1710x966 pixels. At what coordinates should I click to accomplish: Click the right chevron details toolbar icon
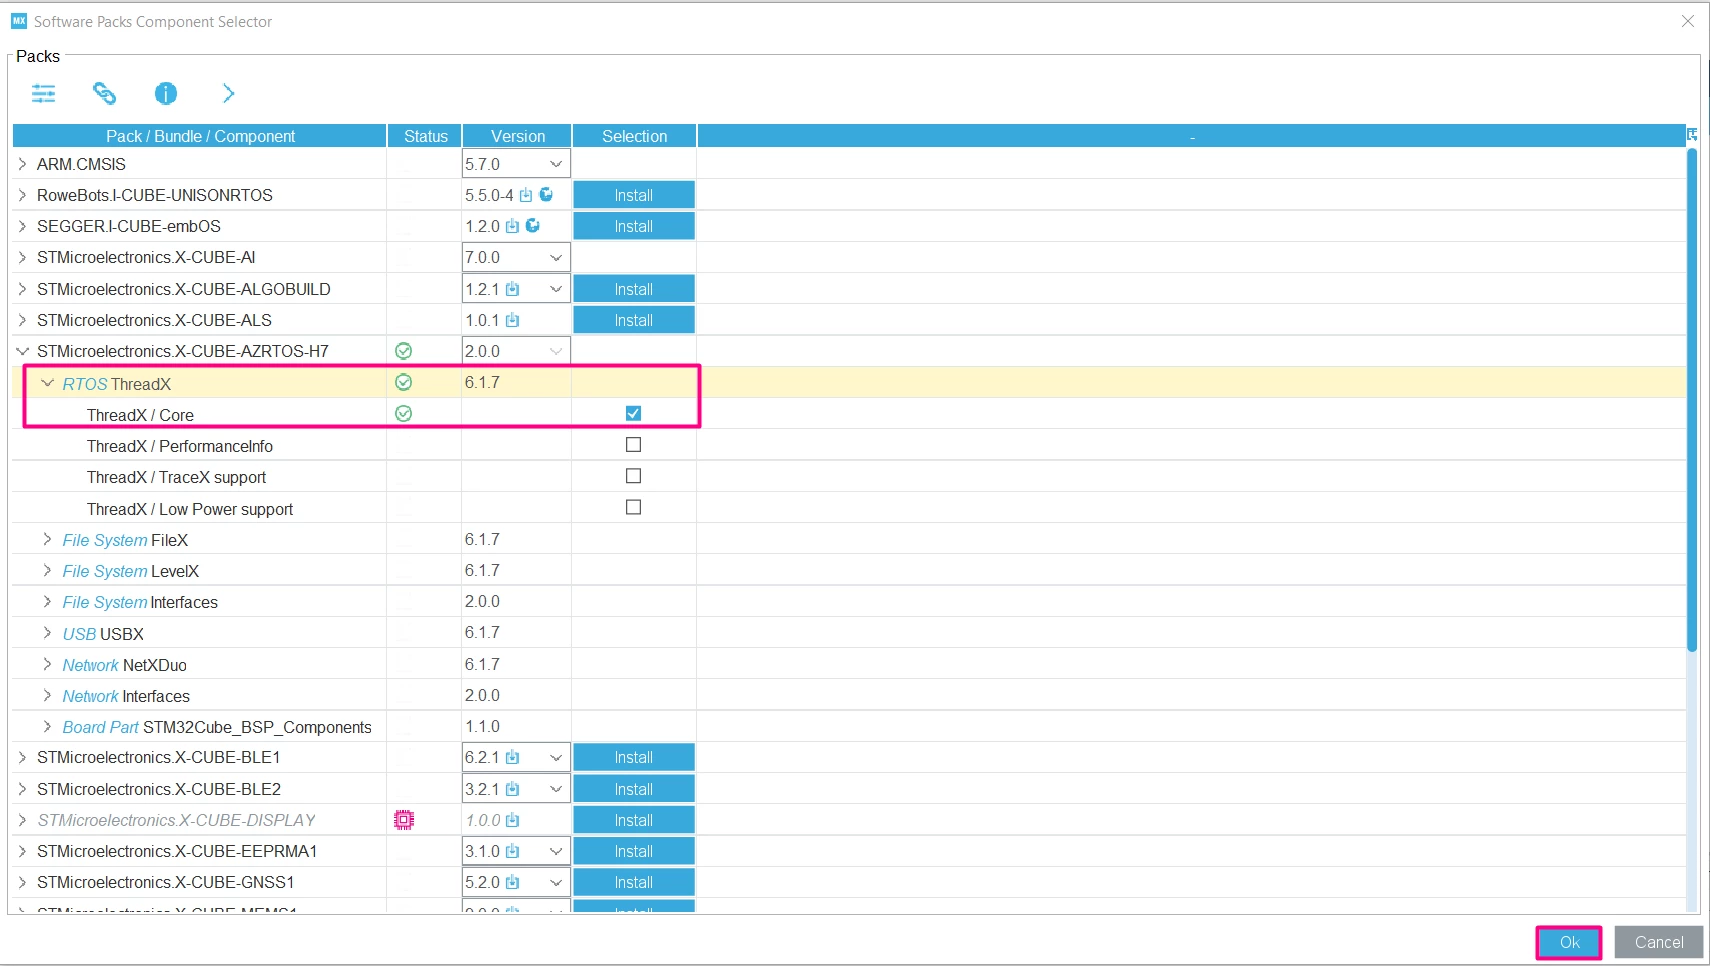pyautogui.click(x=228, y=94)
